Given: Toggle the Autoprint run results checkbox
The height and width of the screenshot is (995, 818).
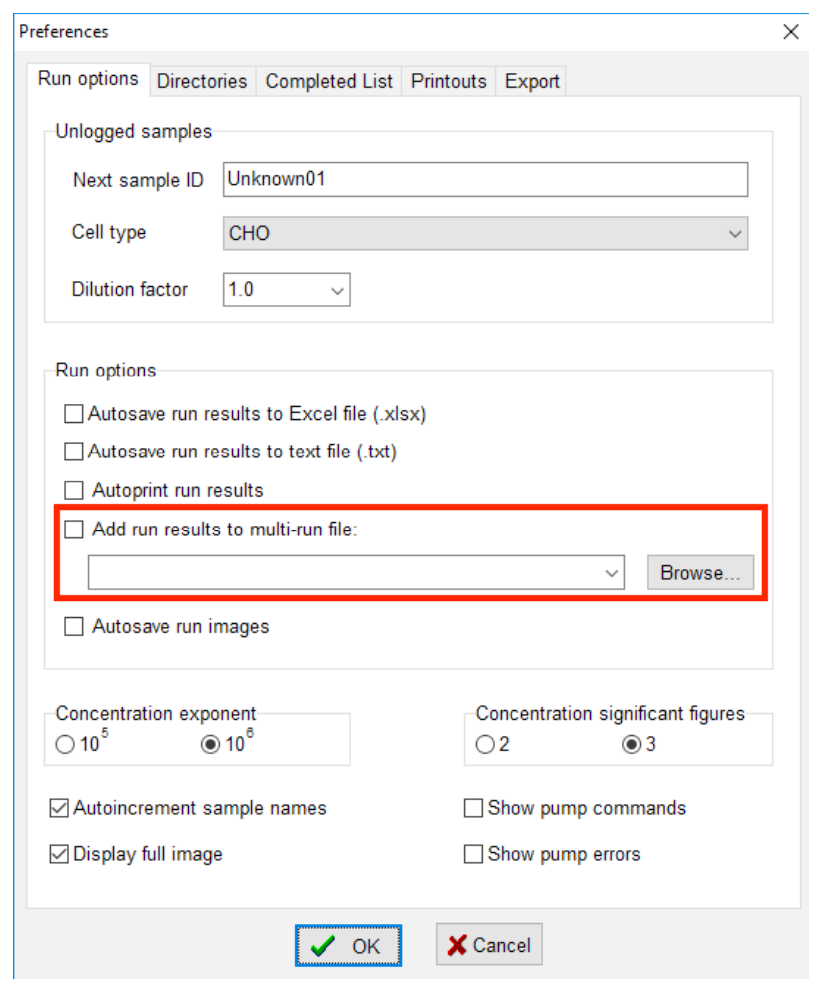Looking at the screenshot, I should click(74, 491).
